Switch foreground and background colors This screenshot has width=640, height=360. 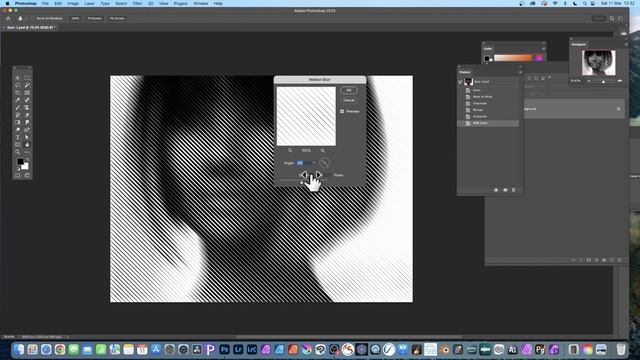coord(27,160)
